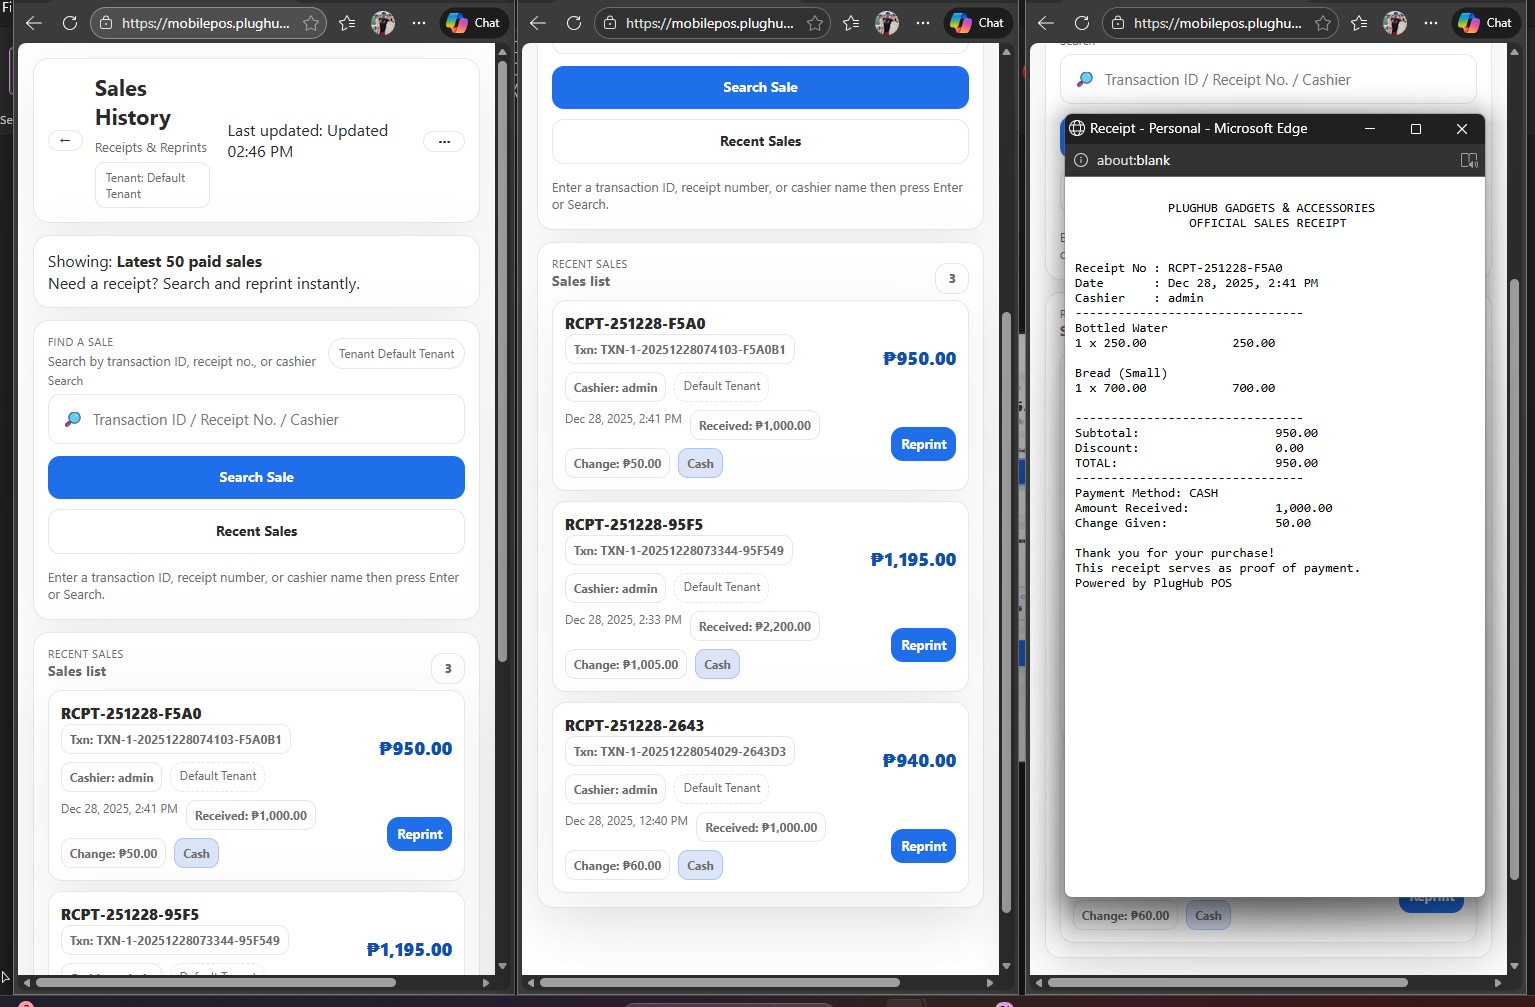
Task: Open the ellipsis menu next to Last updated time
Action: point(443,141)
